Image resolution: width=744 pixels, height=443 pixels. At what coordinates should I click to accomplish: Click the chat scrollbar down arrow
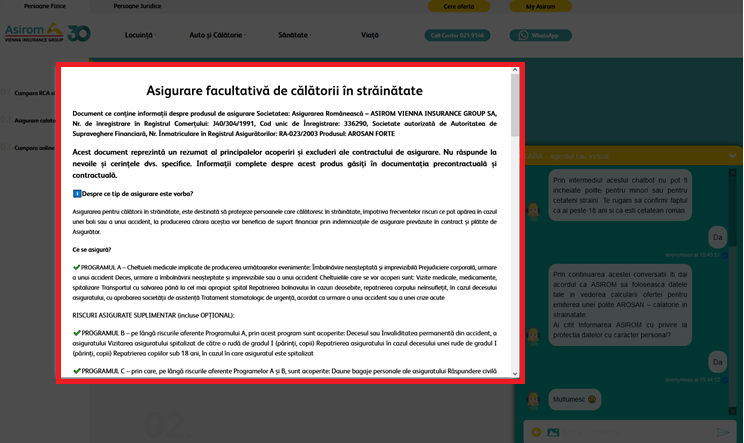(732, 411)
